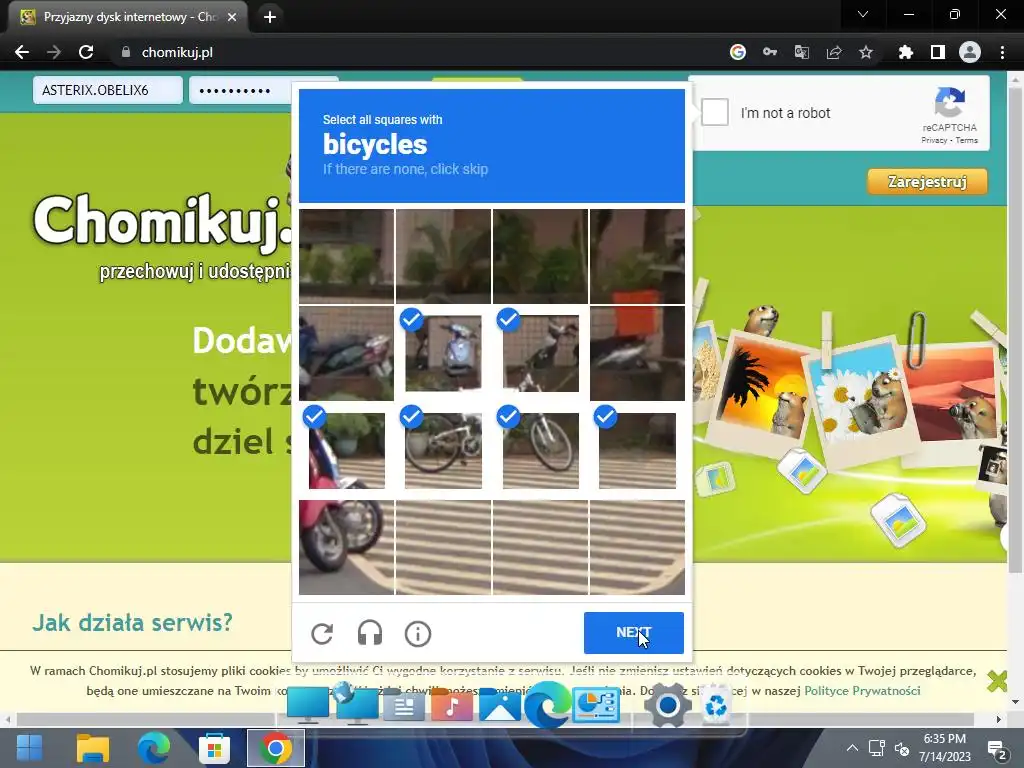This screenshot has height=768, width=1024.
Task: Open the Polityce Prywatności link
Action: 862,690
